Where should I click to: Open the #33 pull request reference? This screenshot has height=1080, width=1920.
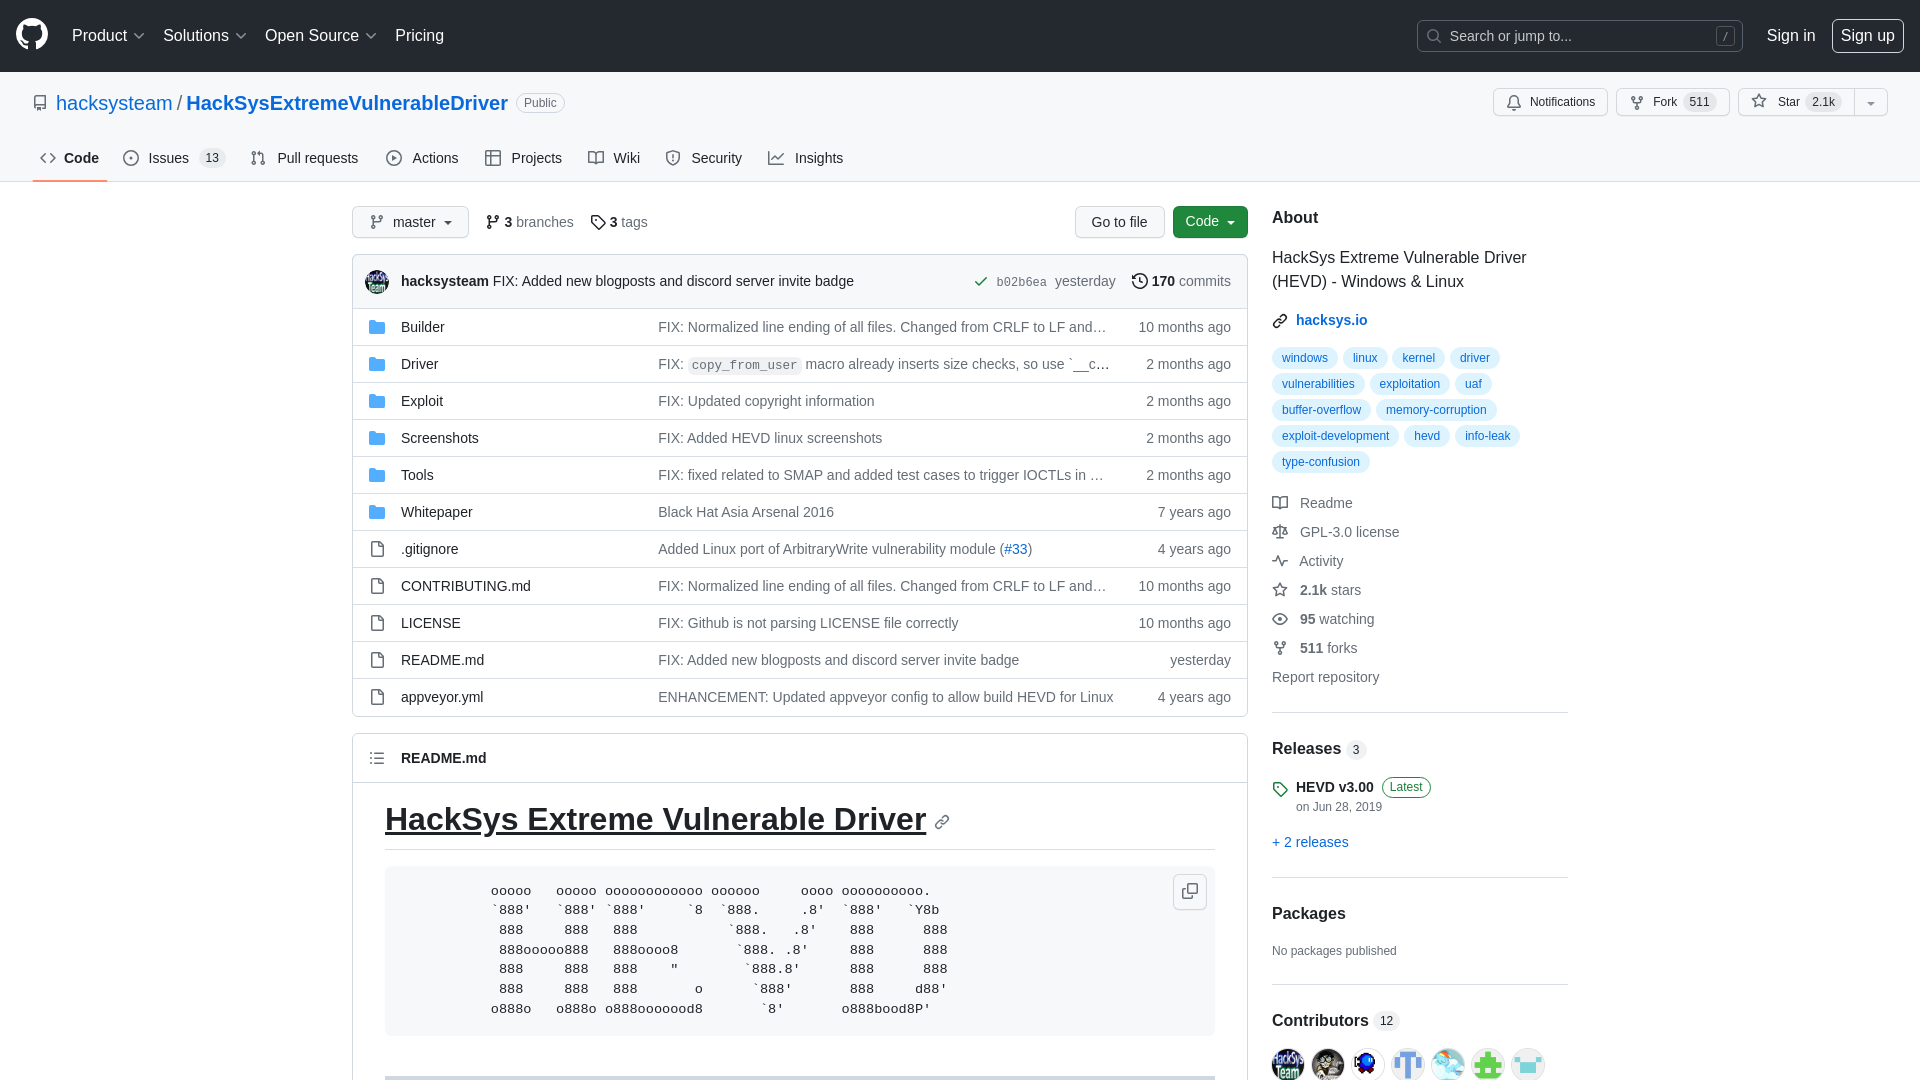click(x=1016, y=549)
